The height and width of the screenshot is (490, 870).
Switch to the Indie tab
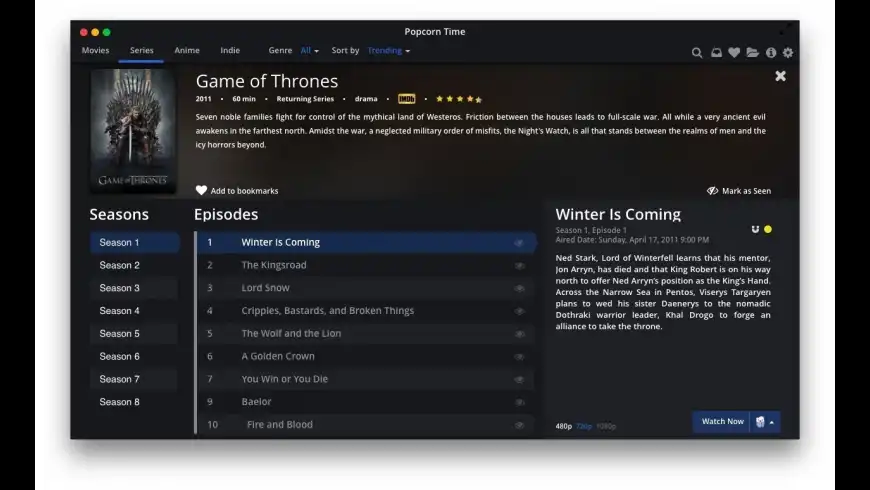pyautogui.click(x=230, y=50)
